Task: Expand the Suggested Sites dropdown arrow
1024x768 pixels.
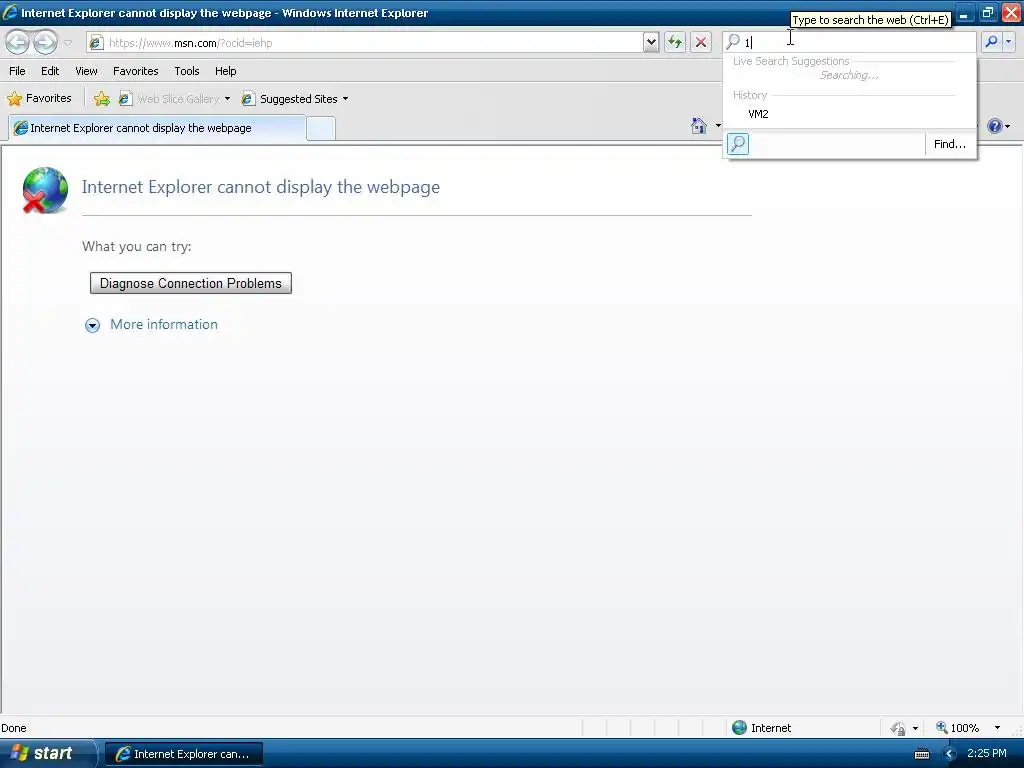Action: 345,99
